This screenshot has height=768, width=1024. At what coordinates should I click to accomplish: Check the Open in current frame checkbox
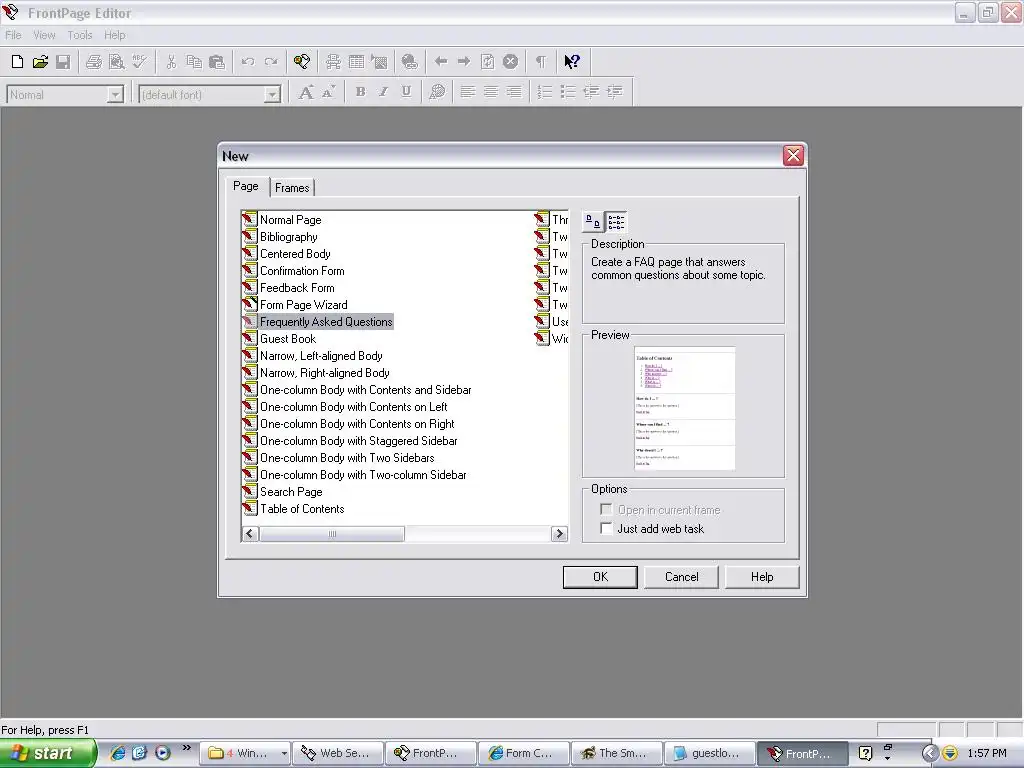[x=606, y=509]
